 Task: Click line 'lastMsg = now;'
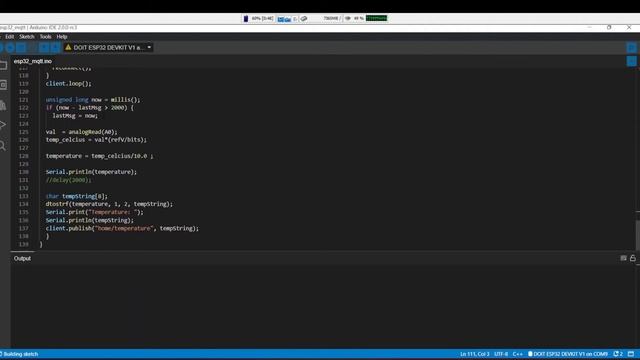(x=75, y=116)
